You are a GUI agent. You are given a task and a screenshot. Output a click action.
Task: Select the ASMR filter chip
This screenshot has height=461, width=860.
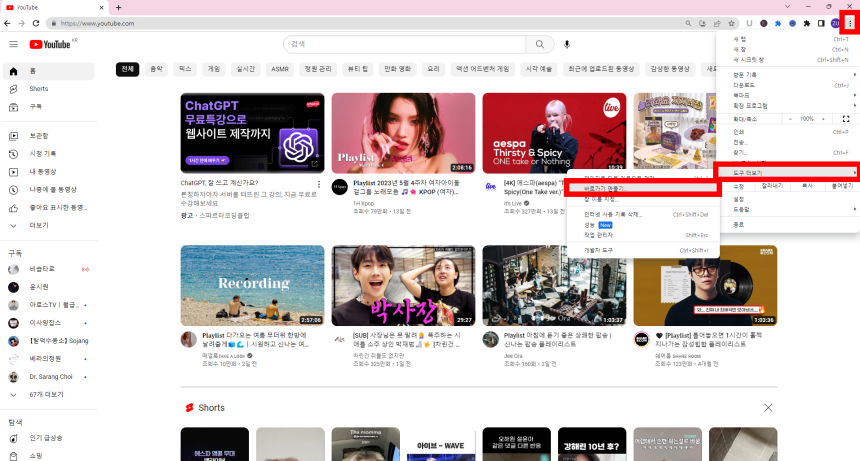[280, 69]
